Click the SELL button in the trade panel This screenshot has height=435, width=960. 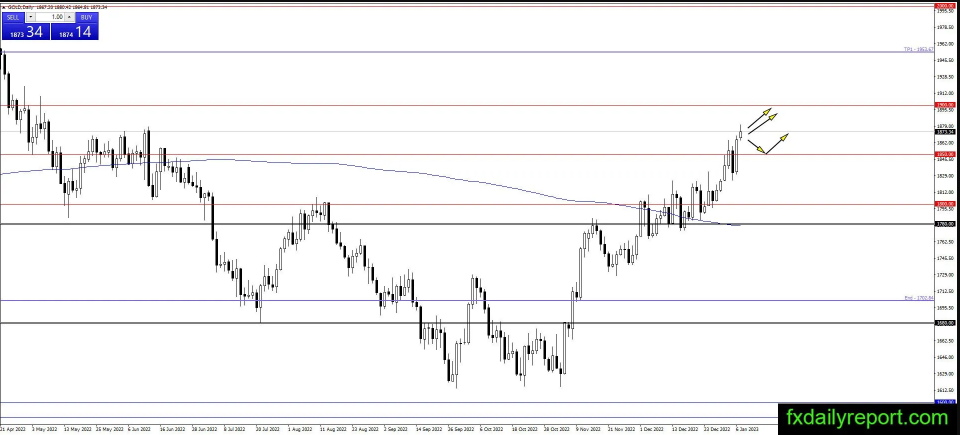[x=11, y=17]
